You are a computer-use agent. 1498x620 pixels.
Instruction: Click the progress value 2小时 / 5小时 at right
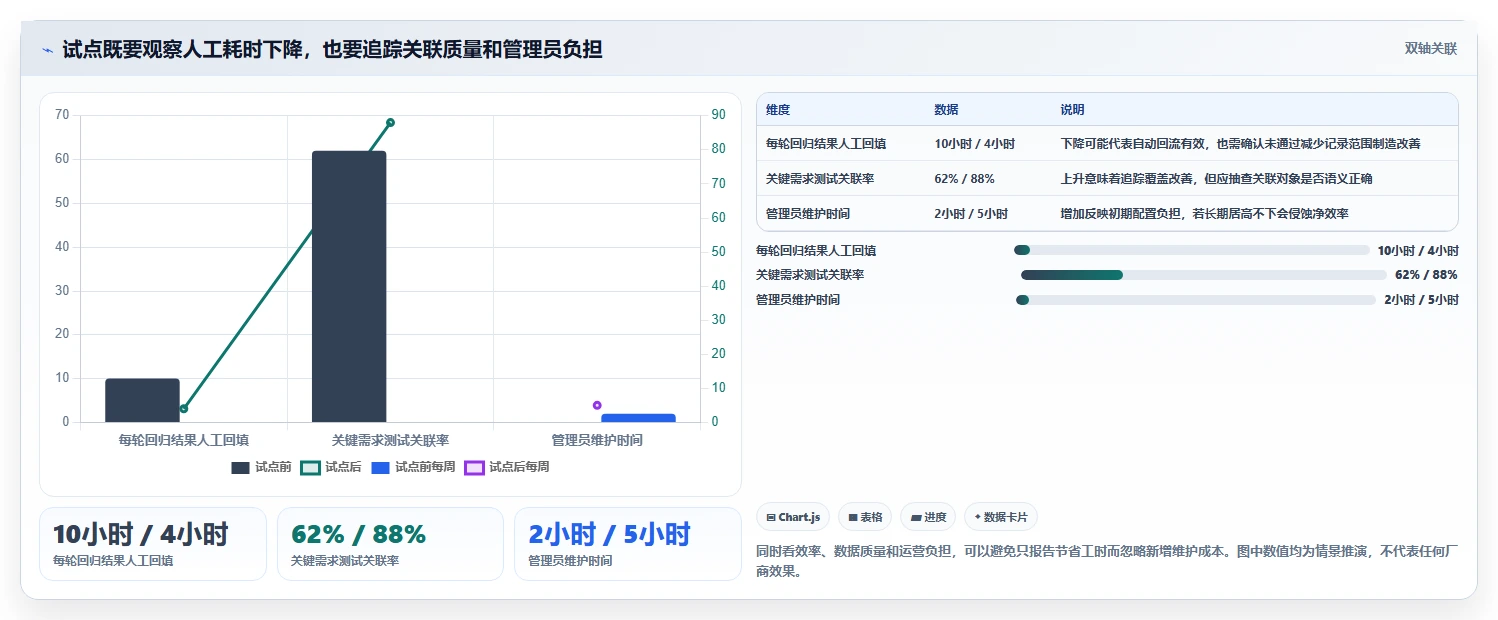pos(1421,300)
